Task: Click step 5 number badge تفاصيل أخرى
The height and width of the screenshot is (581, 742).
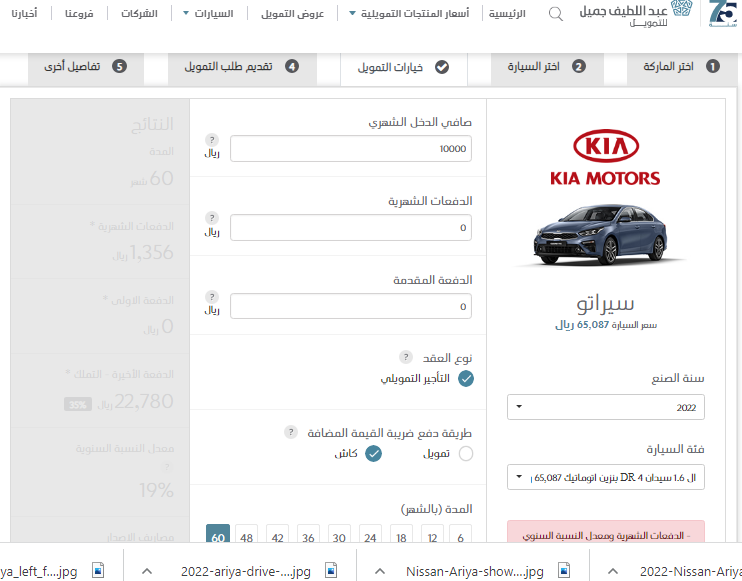Action: point(119,66)
